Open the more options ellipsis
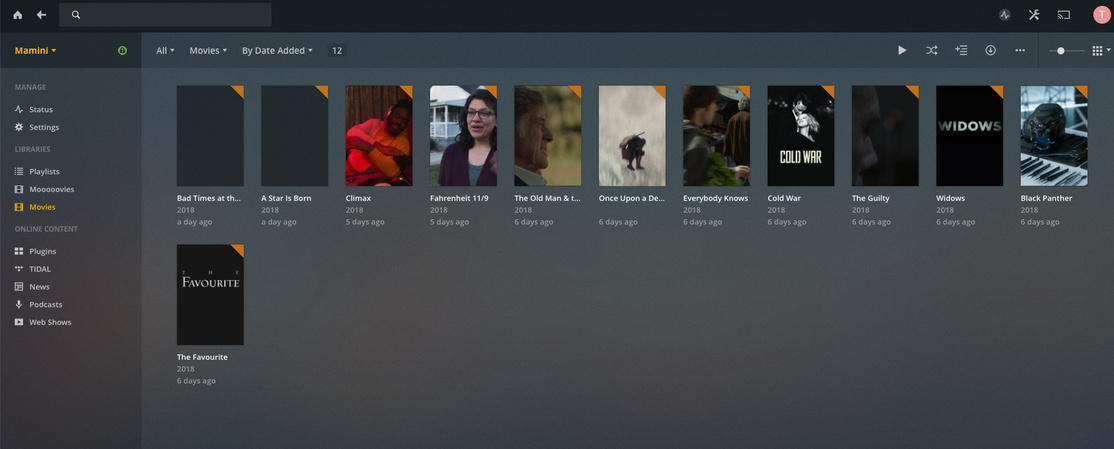This screenshot has width=1114, height=449. point(1020,50)
